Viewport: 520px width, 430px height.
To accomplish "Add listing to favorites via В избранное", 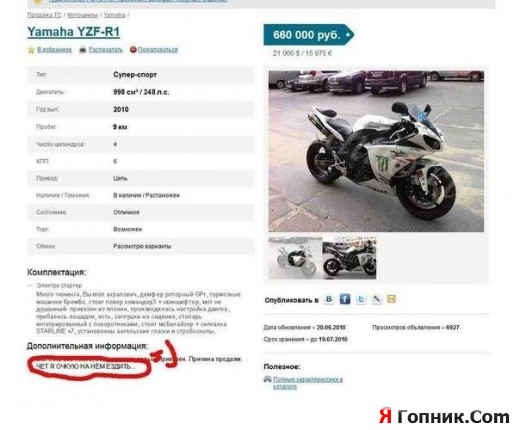I will coord(54,50).
